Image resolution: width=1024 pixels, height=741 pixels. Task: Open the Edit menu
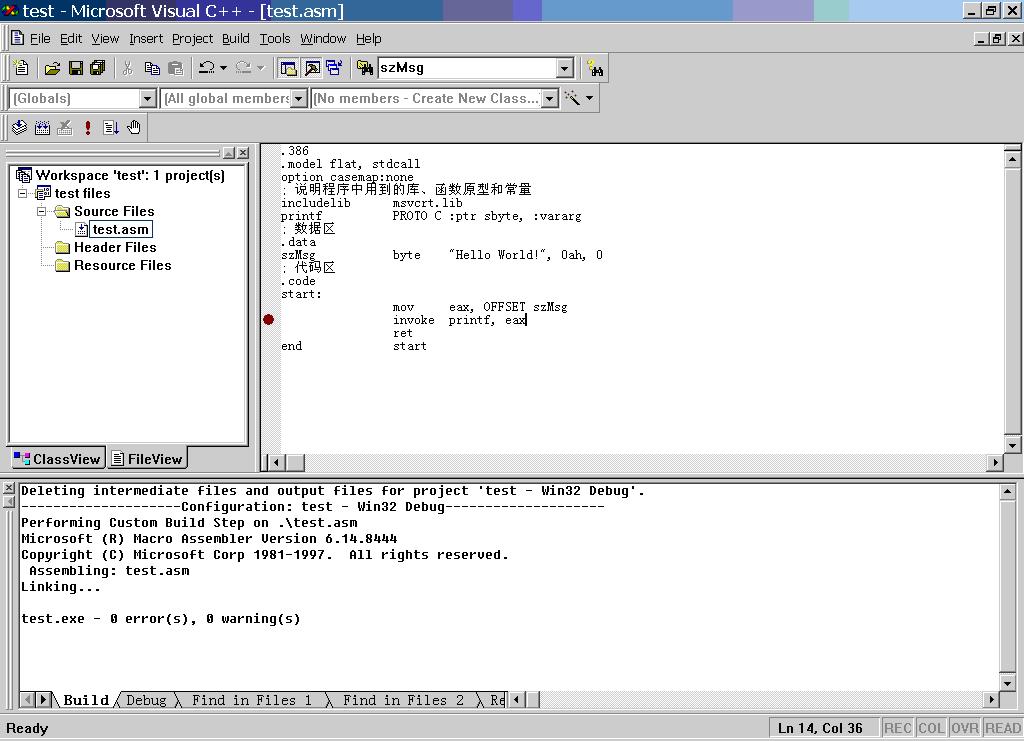click(71, 39)
